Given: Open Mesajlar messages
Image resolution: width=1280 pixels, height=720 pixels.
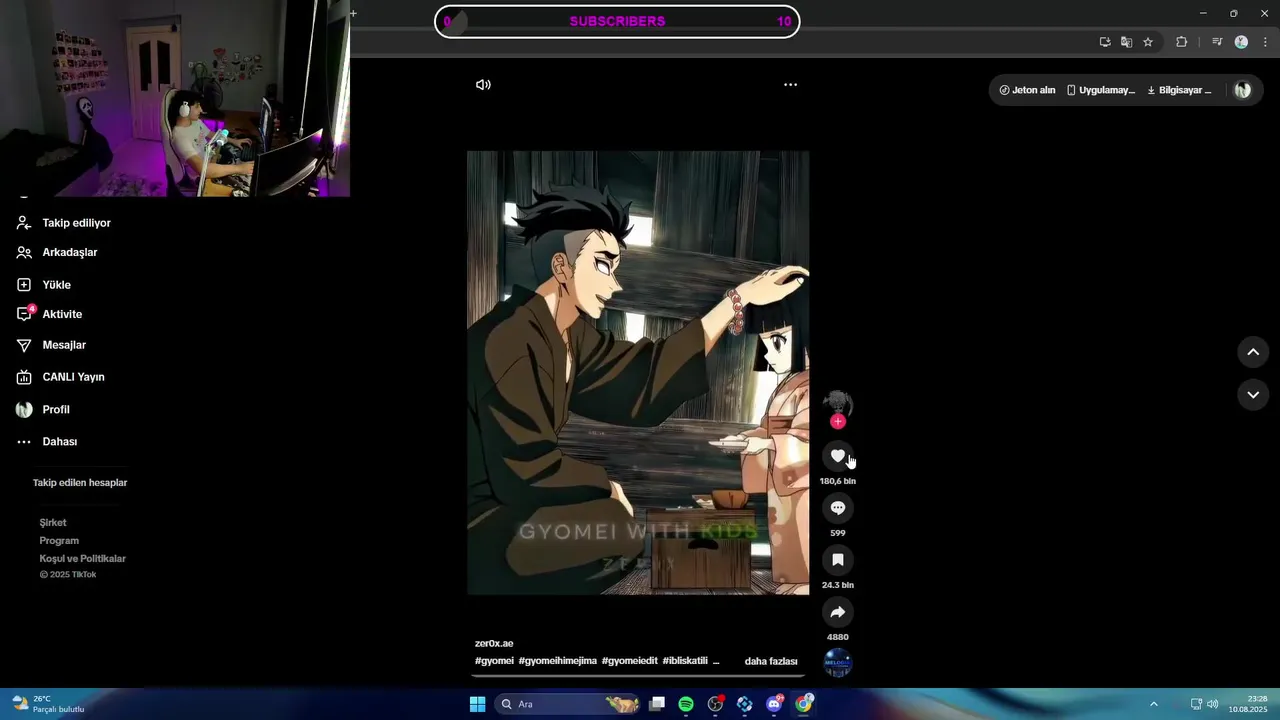Looking at the screenshot, I should 51,345.
